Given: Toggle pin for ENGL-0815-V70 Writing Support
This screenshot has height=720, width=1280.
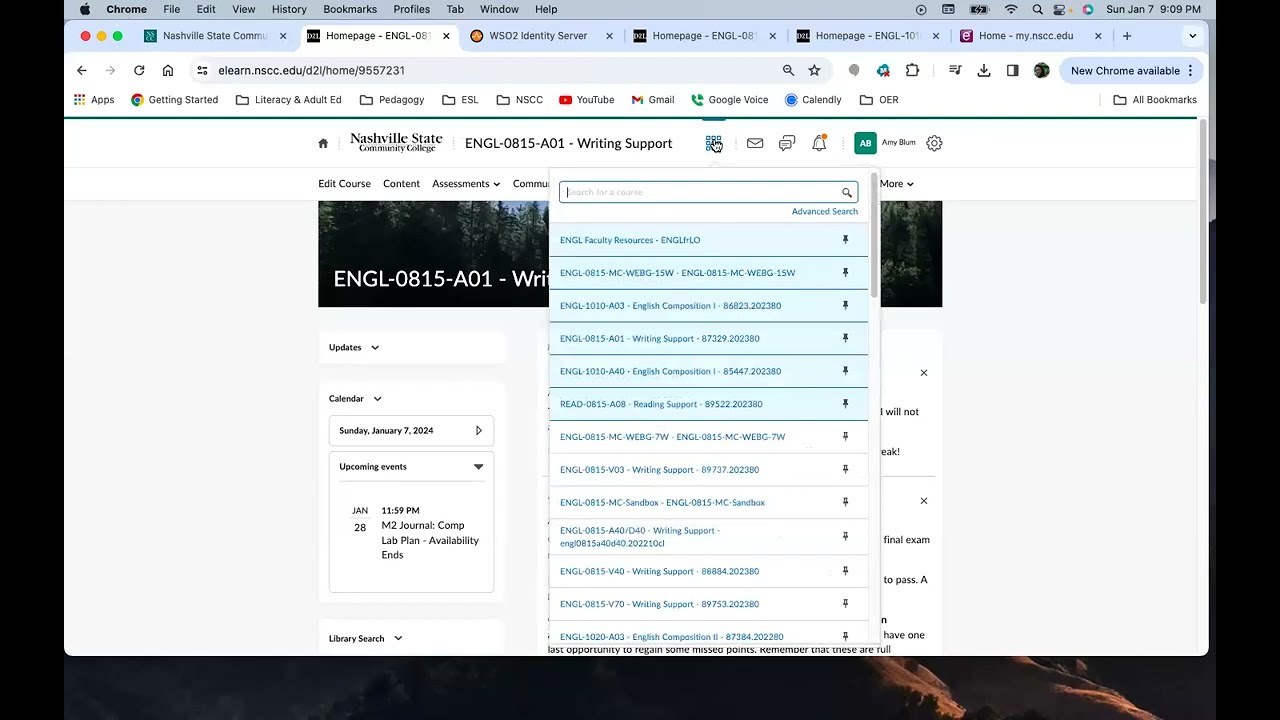Looking at the screenshot, I should (x=845, y=604).
